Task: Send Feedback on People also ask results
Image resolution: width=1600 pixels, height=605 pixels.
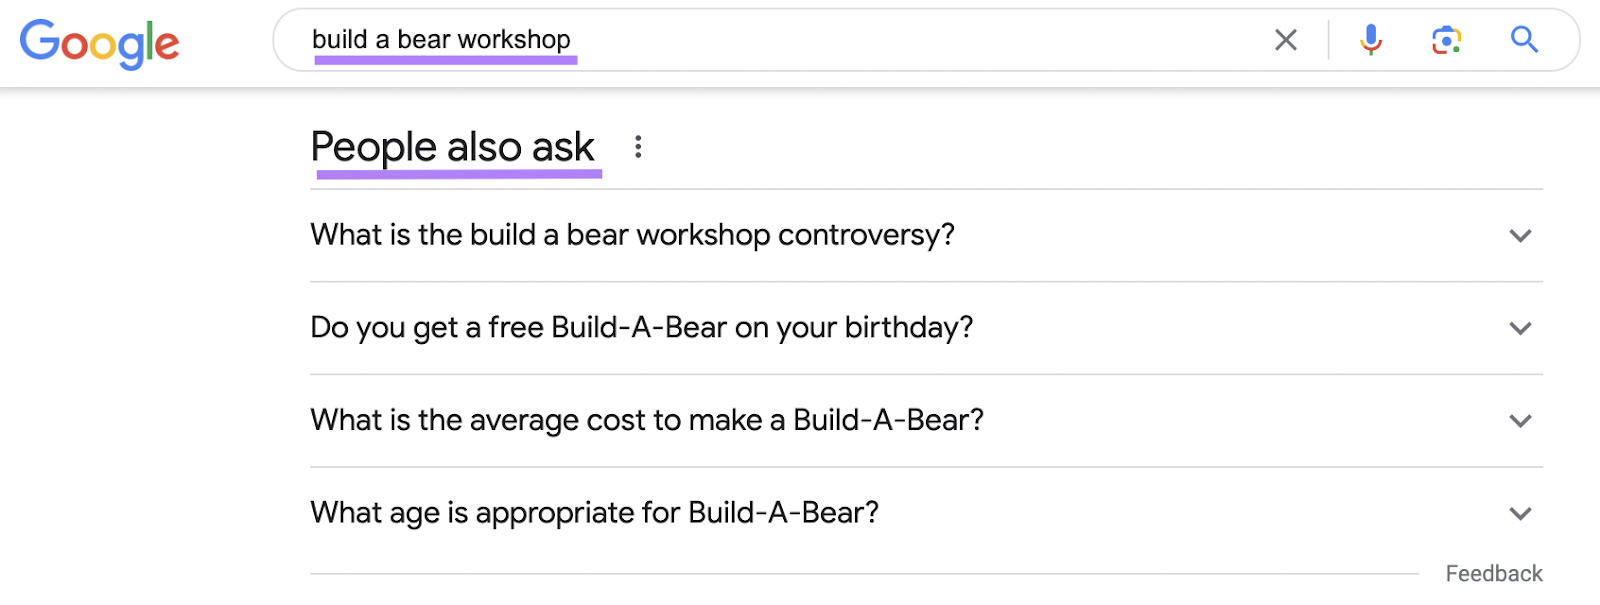Action: (x=1494, y=573)
